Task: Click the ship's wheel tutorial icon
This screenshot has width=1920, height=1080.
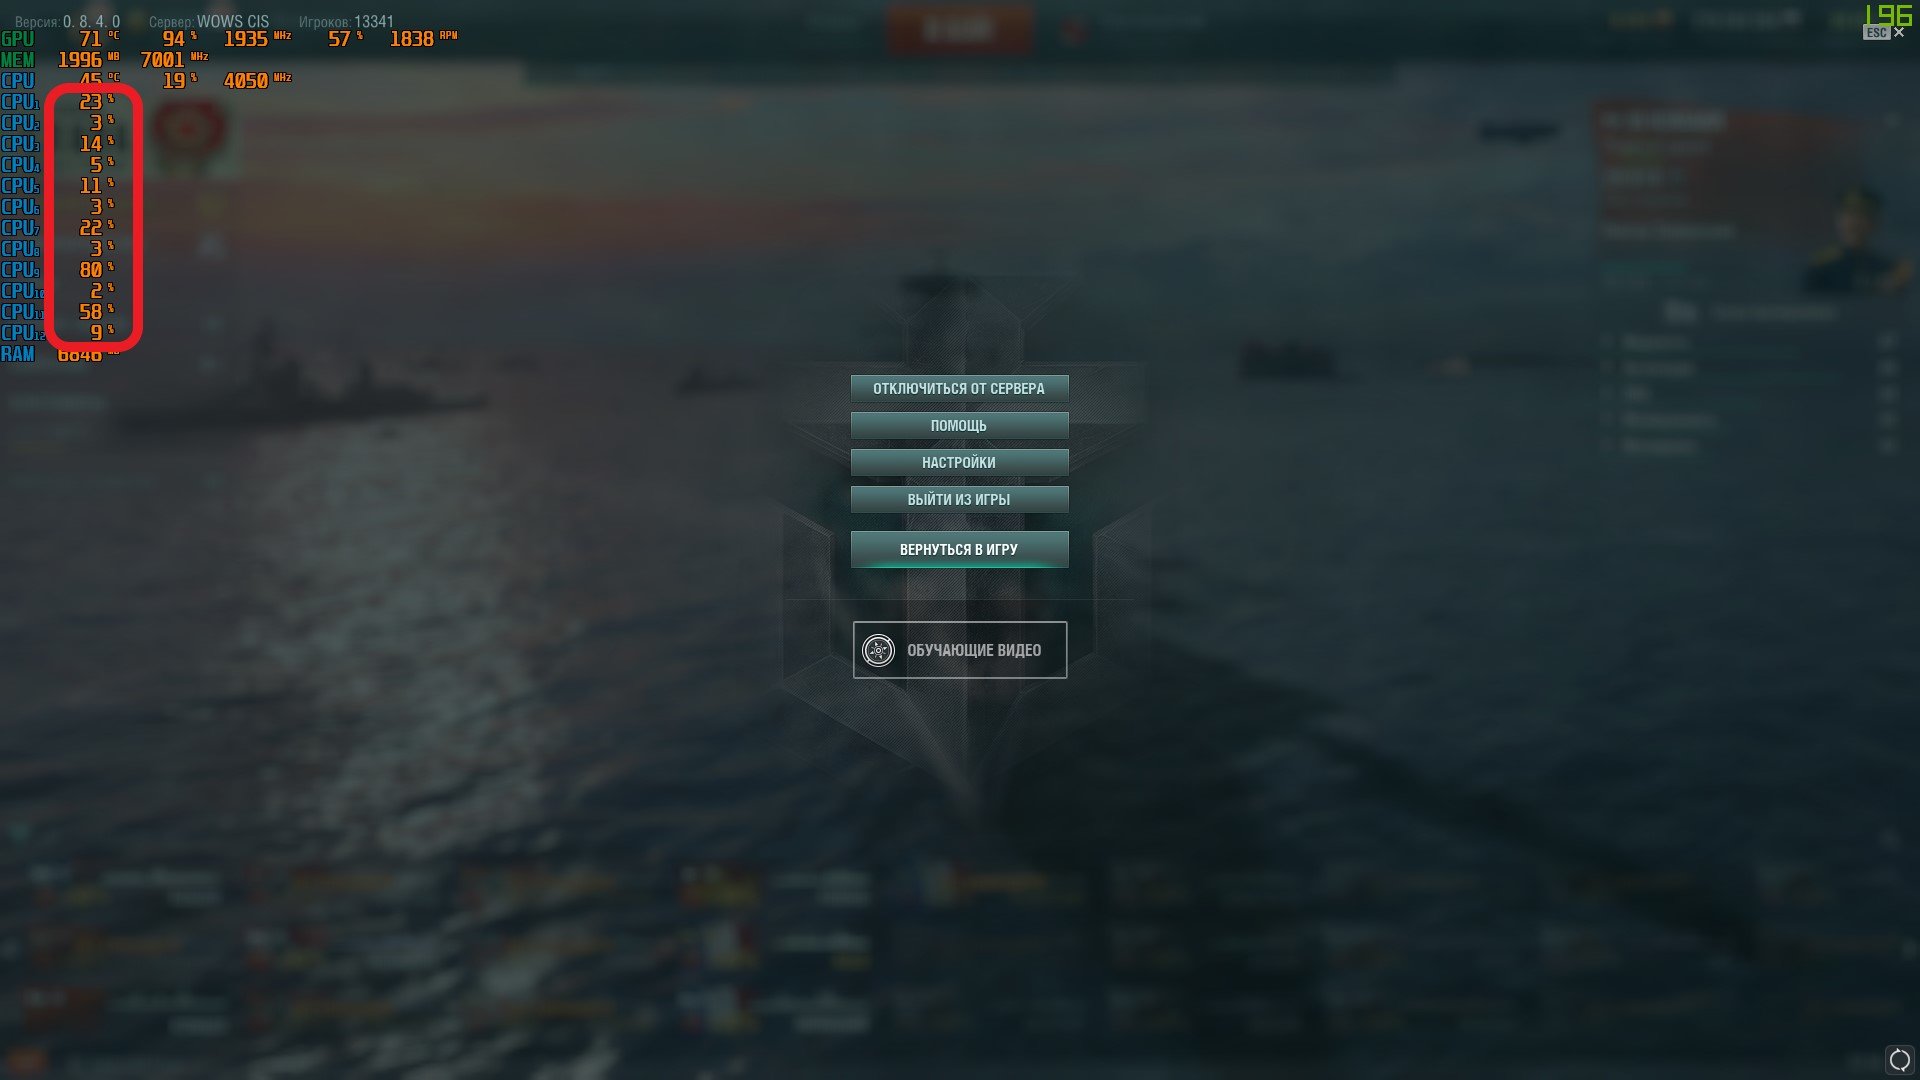Action: (878, 650)
